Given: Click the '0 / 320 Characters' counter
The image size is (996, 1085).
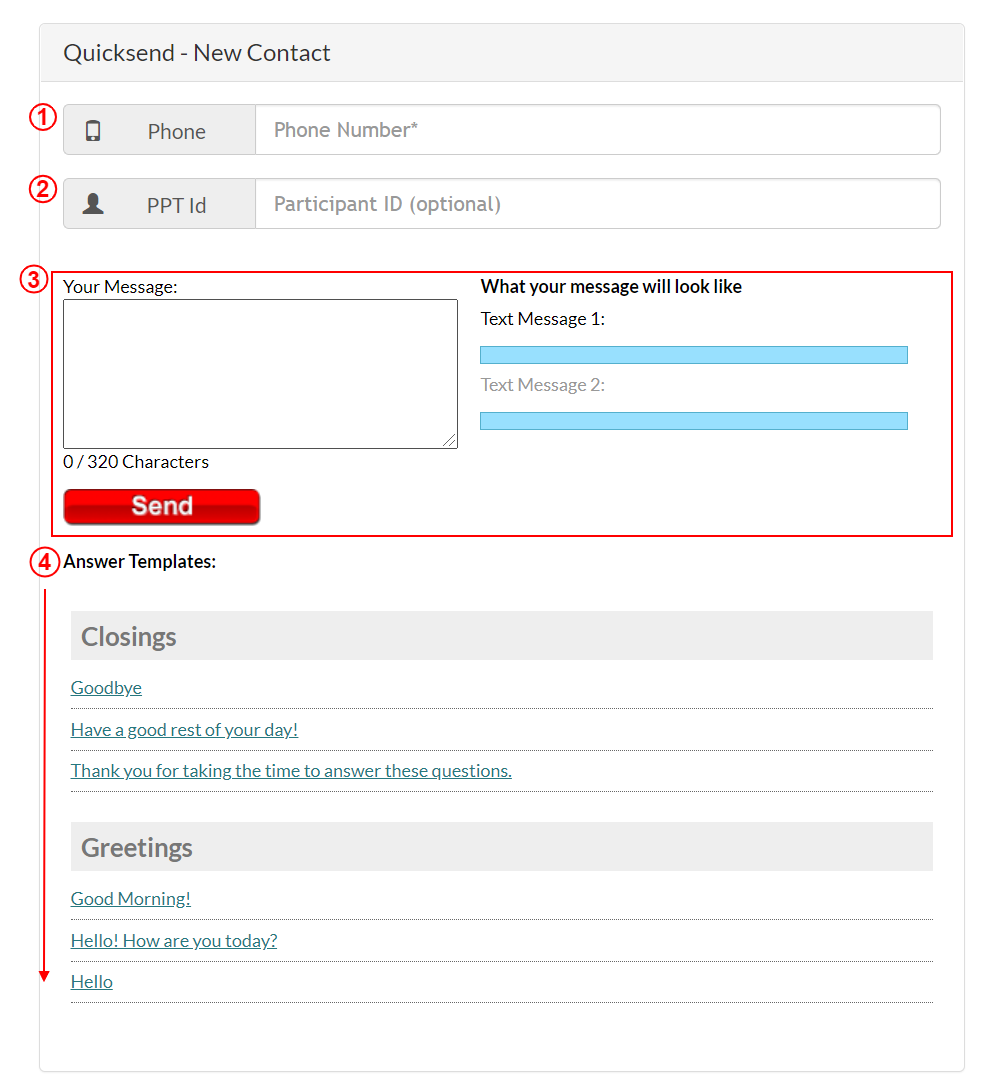Looking at the screenshot, I should [x=136, y=462].
